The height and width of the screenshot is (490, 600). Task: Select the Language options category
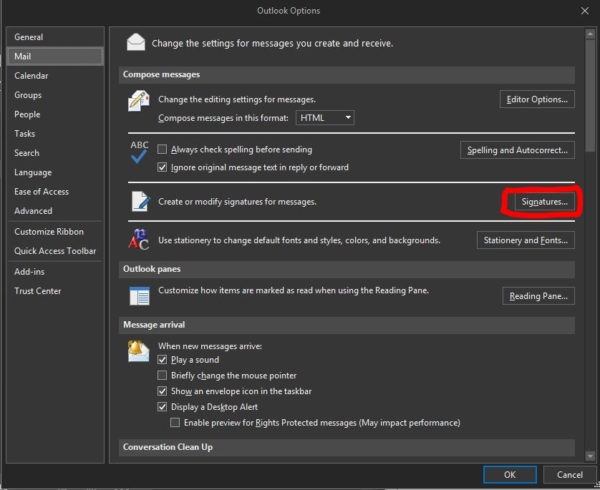55,173
